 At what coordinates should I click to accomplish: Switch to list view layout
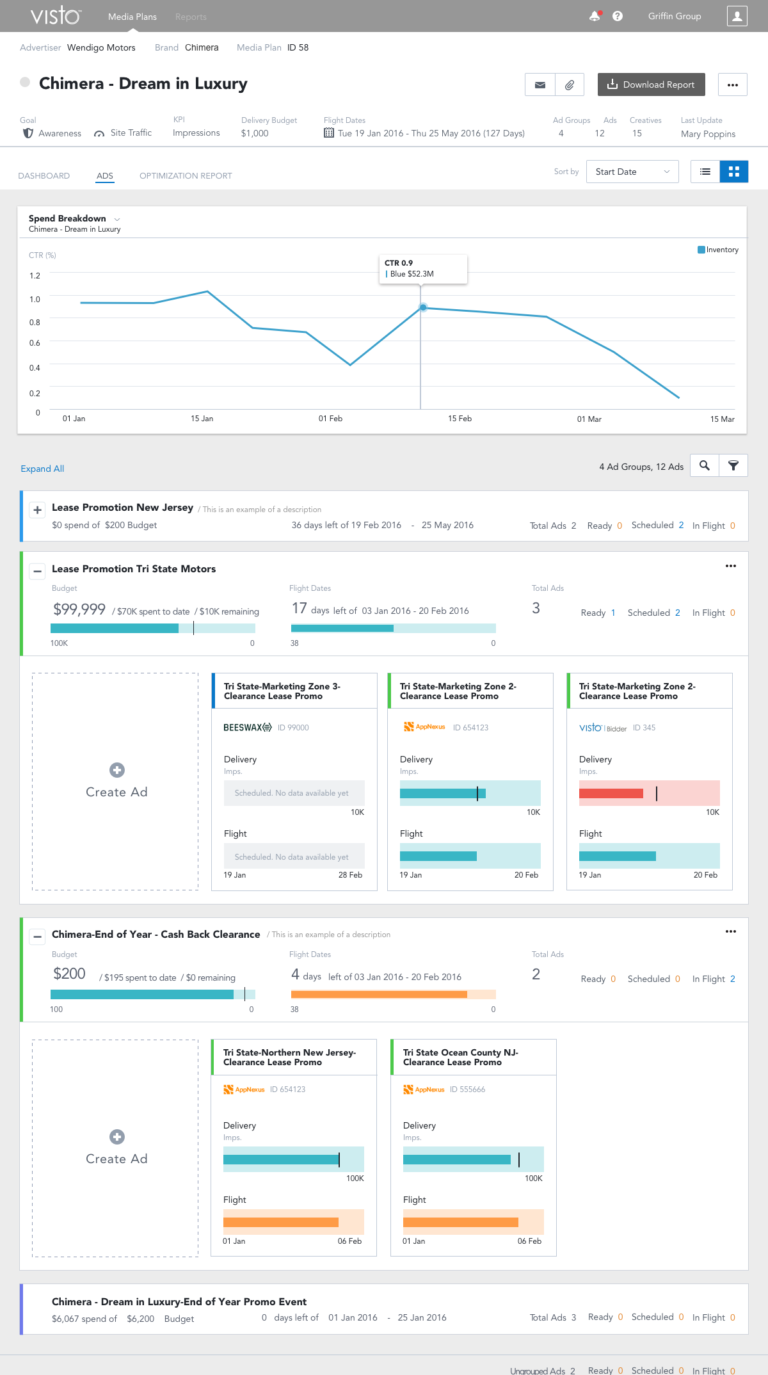point(705,171)
